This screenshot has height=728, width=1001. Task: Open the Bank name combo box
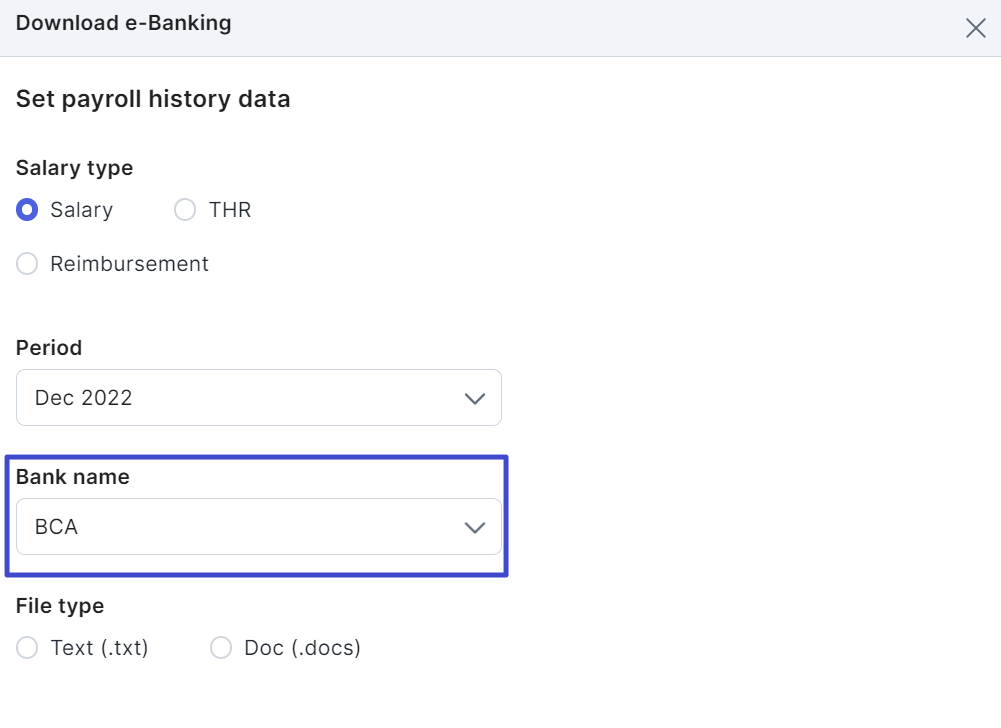[258, 527]
